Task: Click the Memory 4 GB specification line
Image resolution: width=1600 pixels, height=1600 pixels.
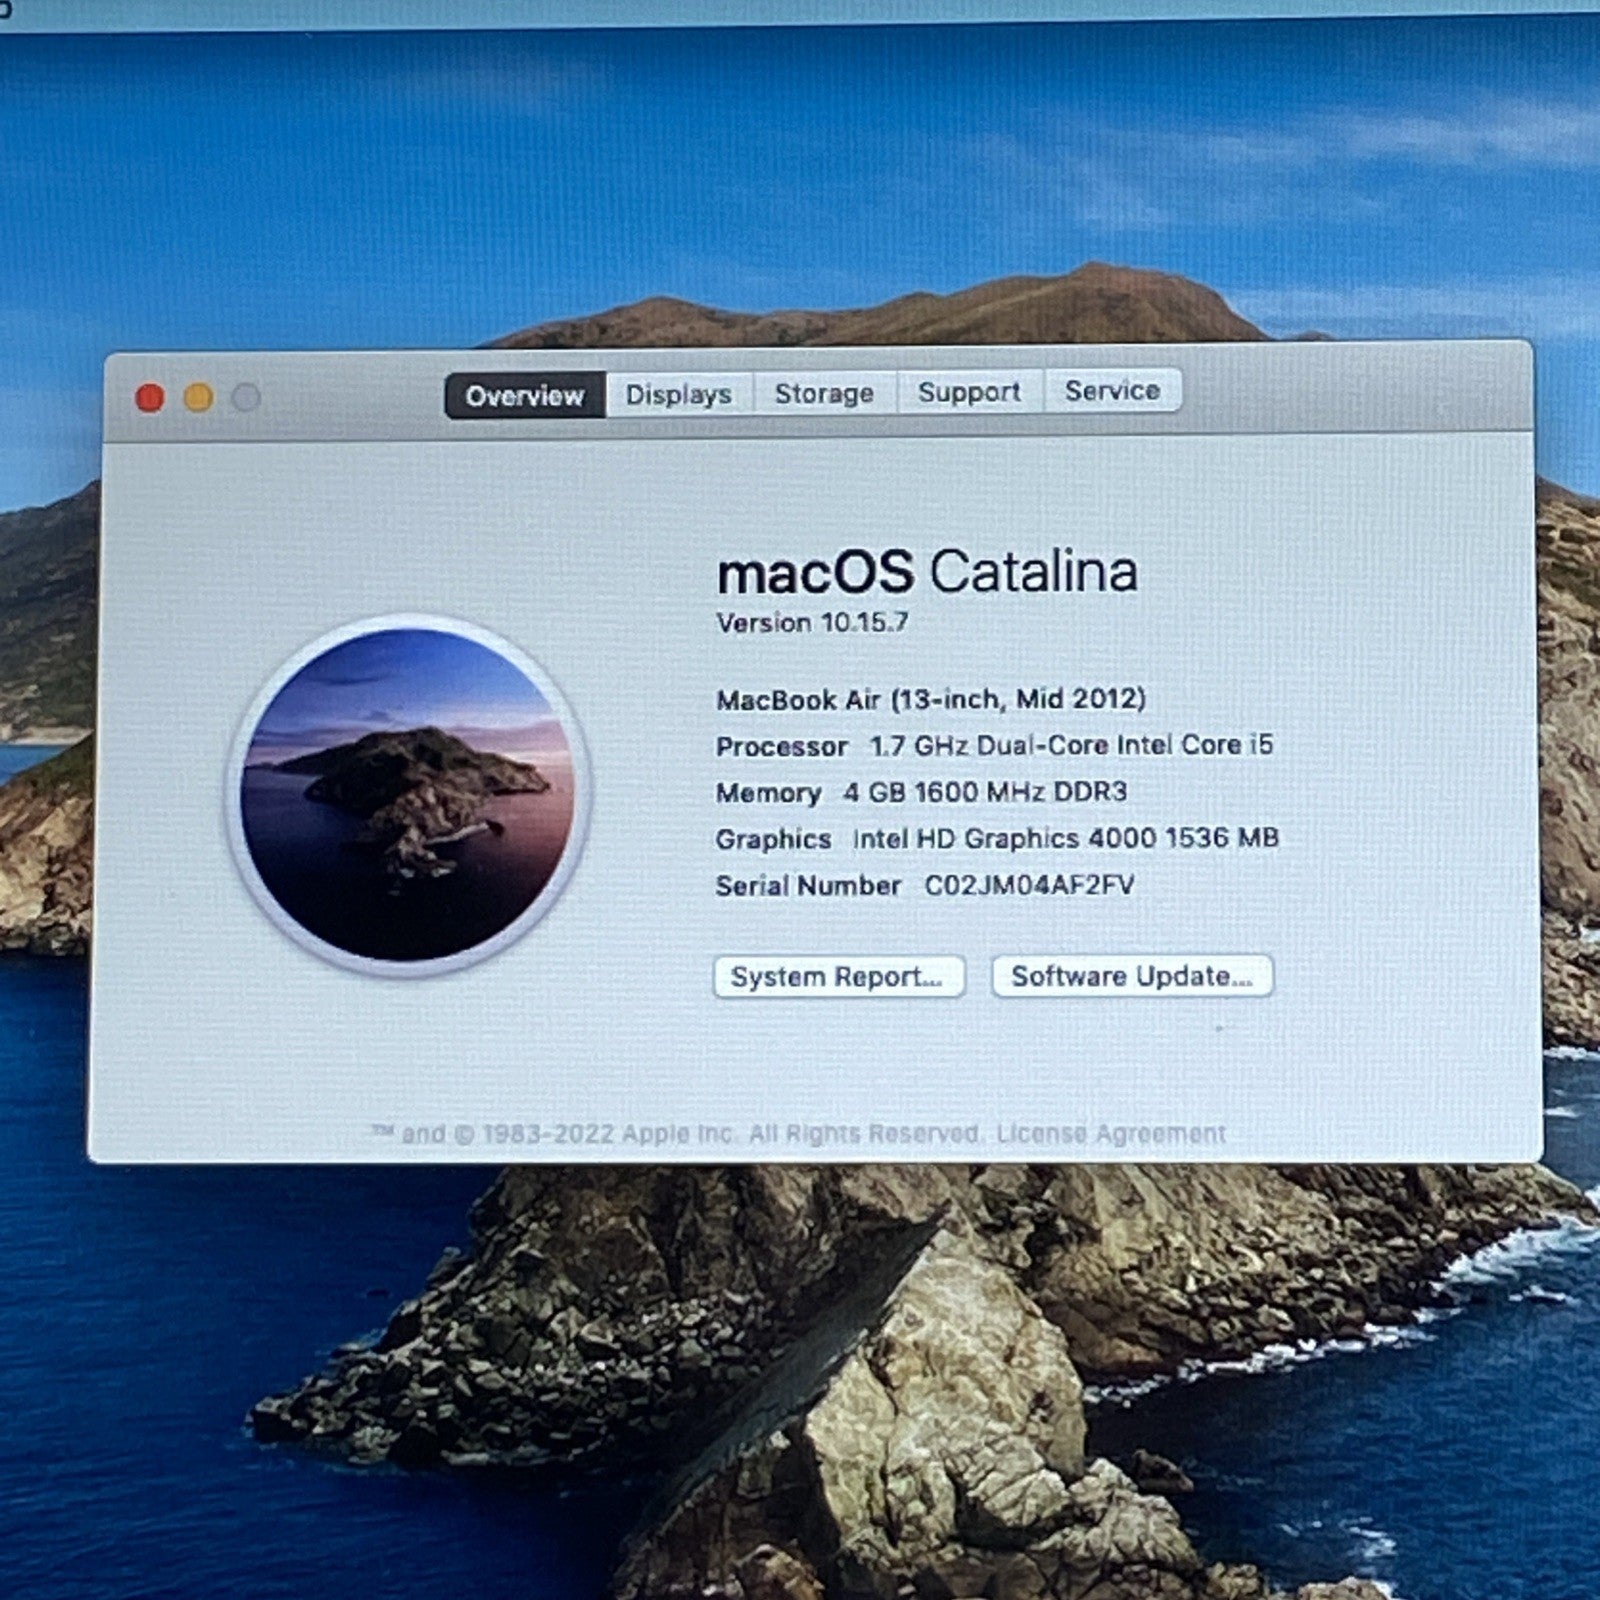Action: 921,792
